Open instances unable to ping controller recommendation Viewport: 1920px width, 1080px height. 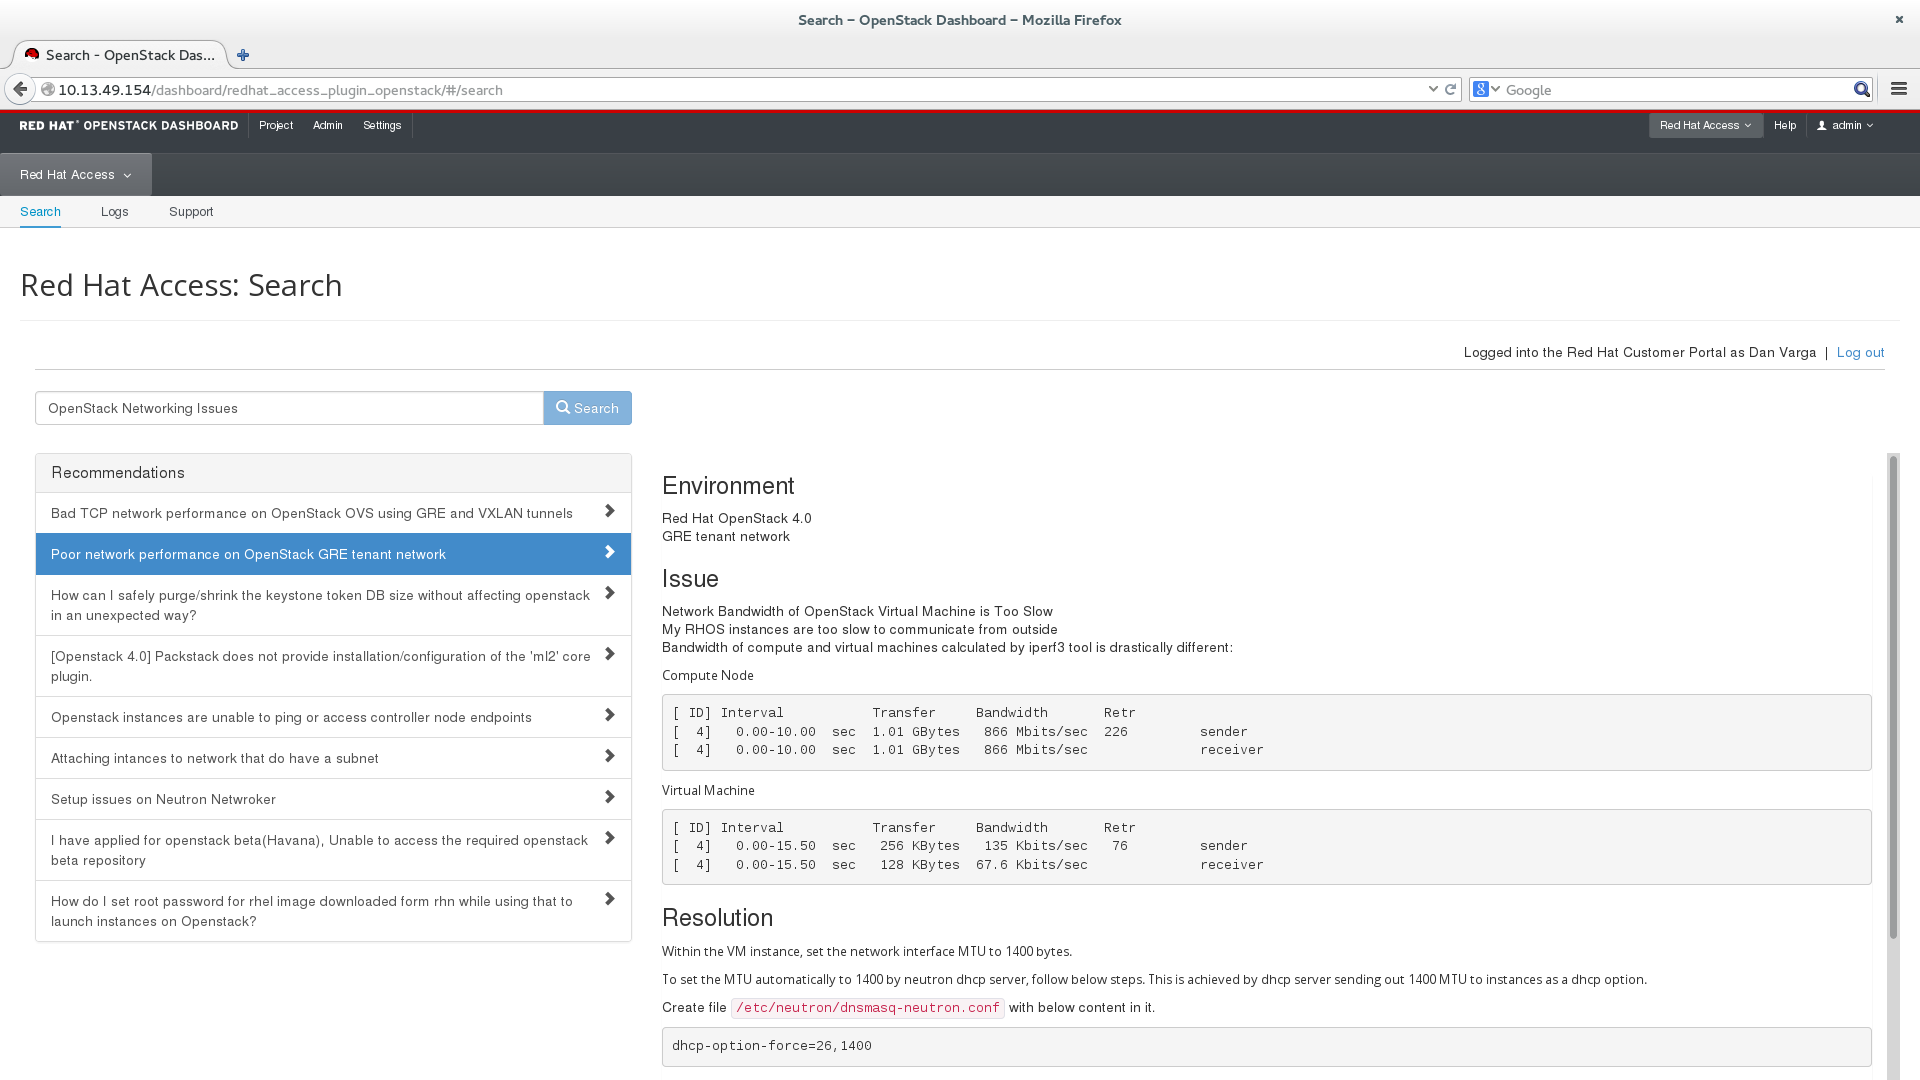click(x=333, y=717)
